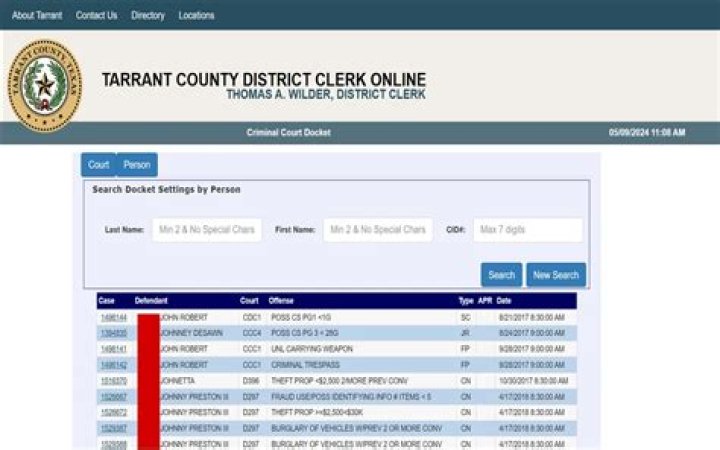Select the 'POSS CS PG1 <1G' offense text
Image resolution: width=720 pixels, height=450 pixels.
pos(301,318)
